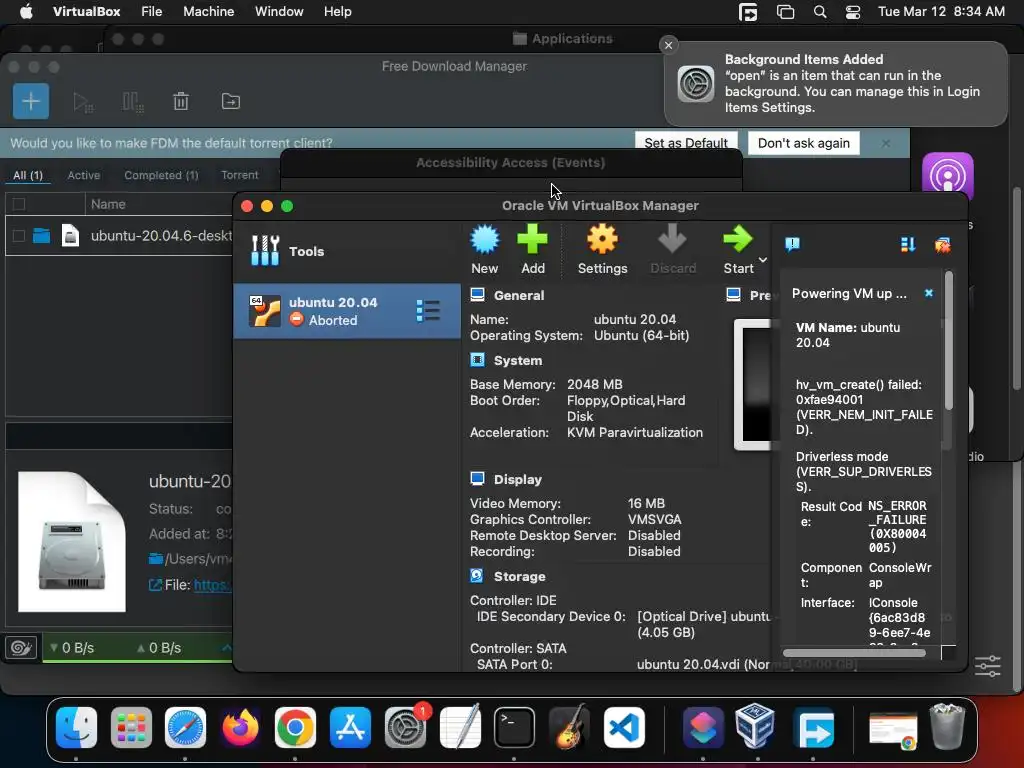The height and width of the screenshot is (768, 1024).
Task: Click the notification panel vertical scrollbar
Action: [949, 343]
